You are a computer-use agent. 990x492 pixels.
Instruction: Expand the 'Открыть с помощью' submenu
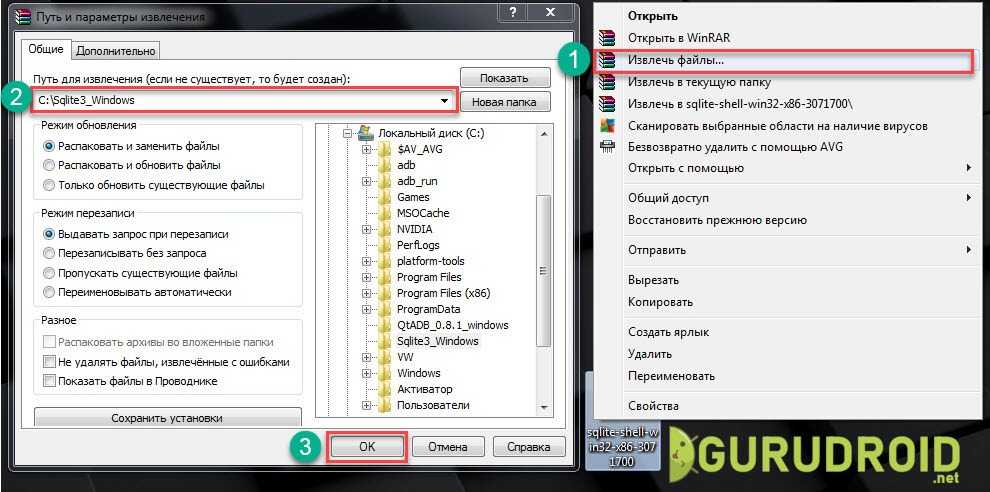(968, 168)
